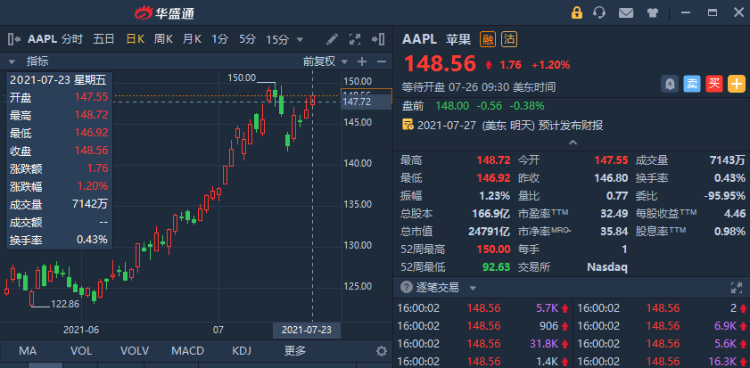Zoom in chart with plus button
The height and width of the screenshot is (368, 750).
(362, 61)
